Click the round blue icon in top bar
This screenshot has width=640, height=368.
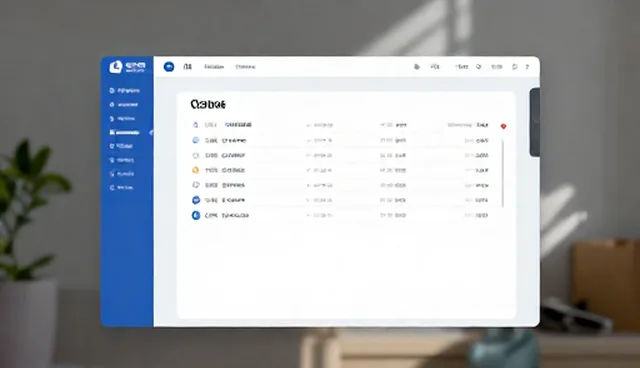tap(169, 67)
